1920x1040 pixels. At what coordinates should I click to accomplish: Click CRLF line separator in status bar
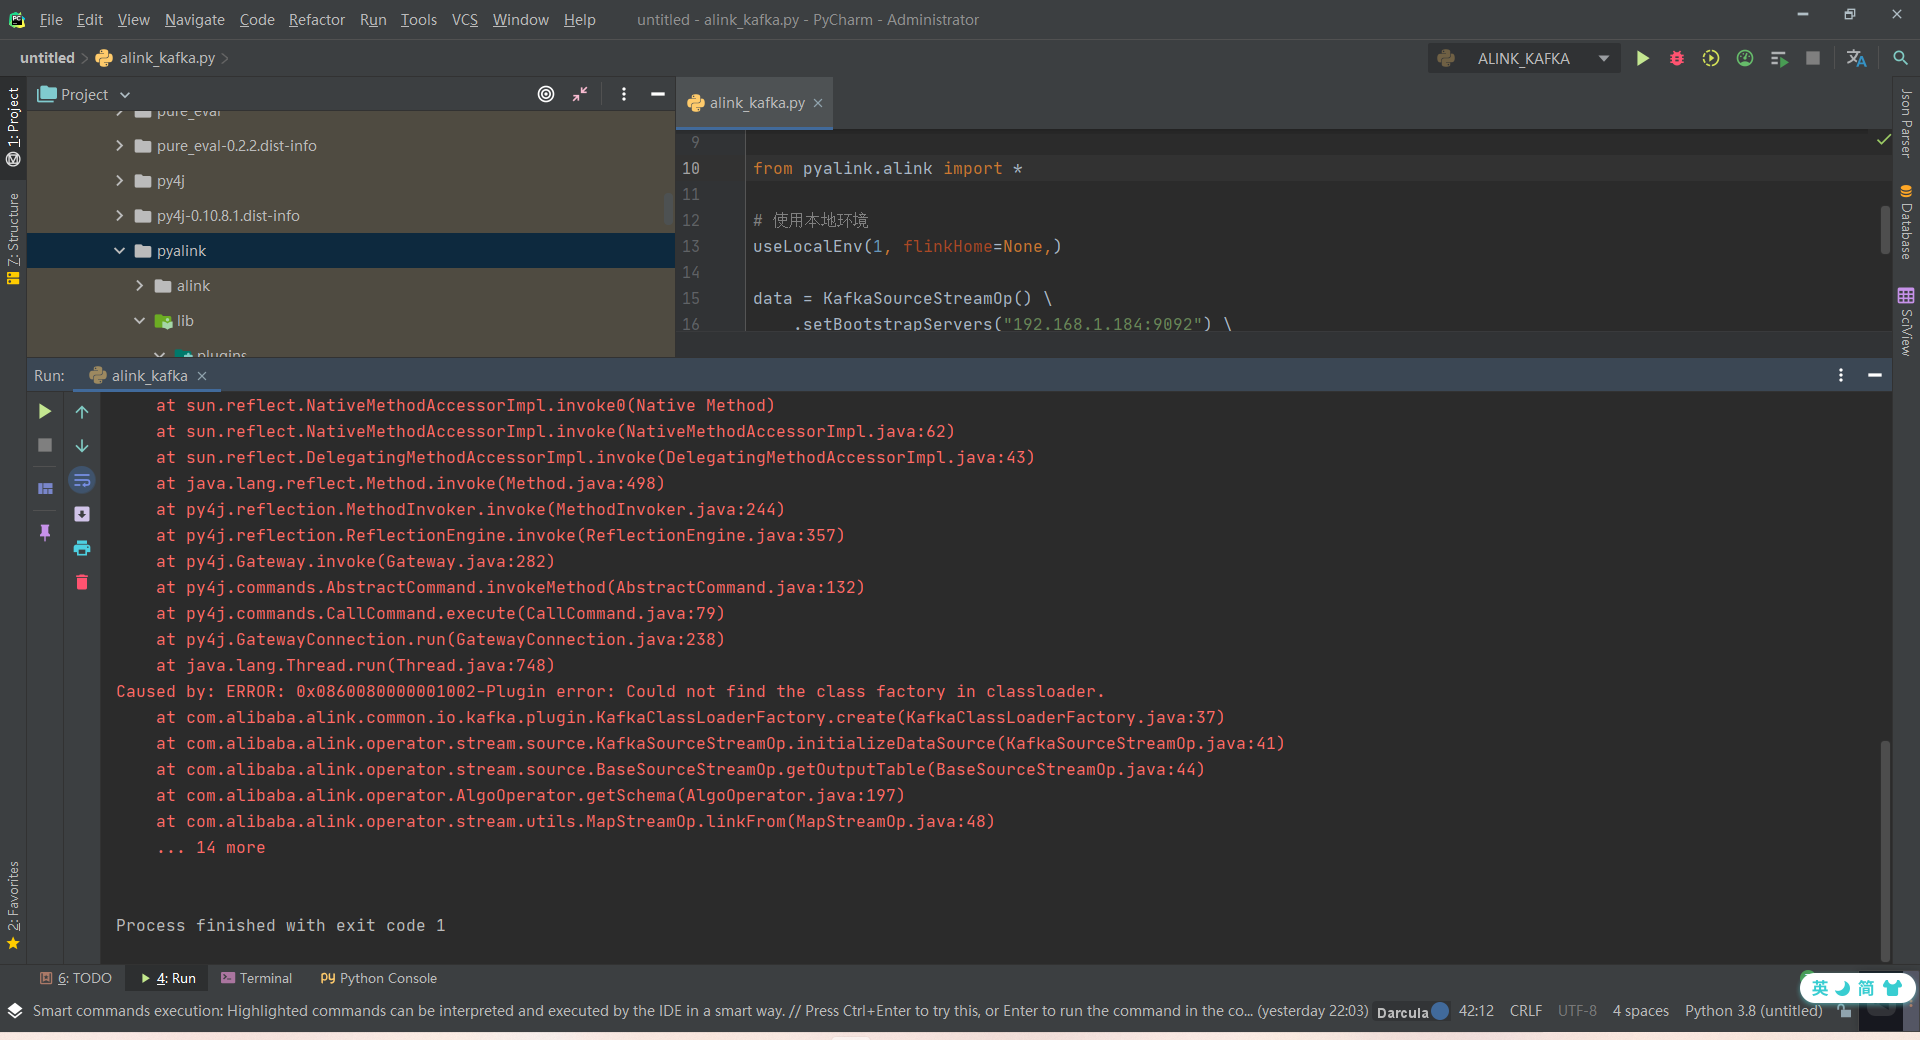point(1525,1011)
